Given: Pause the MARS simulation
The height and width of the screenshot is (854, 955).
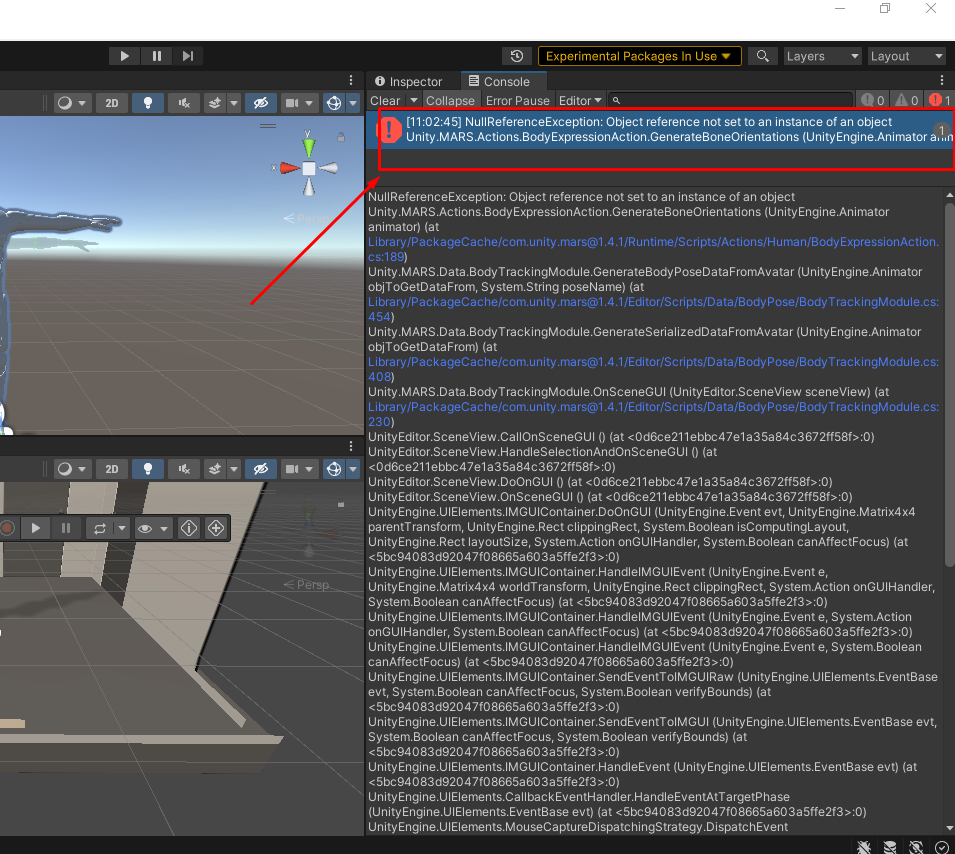Looking at the screenshot, I should 66,528.
